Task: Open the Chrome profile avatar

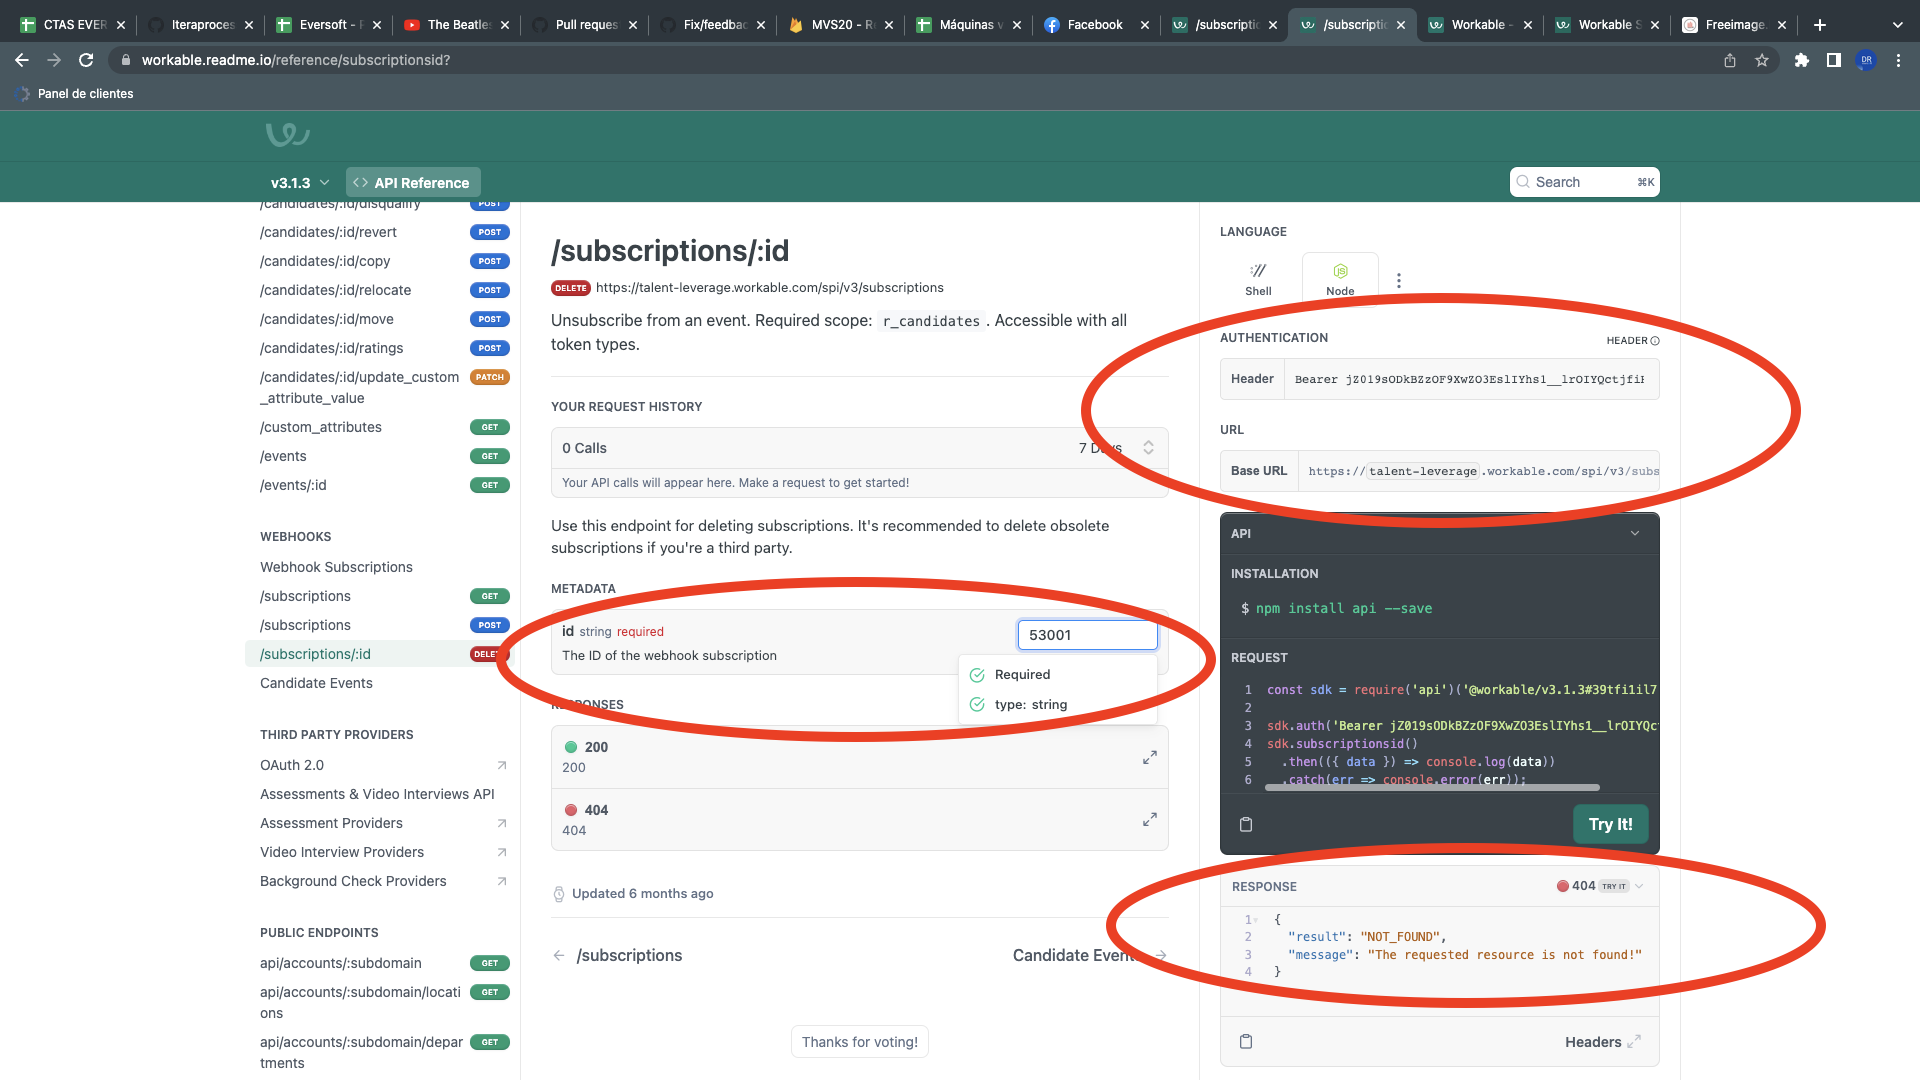Action: (1866, 60)
